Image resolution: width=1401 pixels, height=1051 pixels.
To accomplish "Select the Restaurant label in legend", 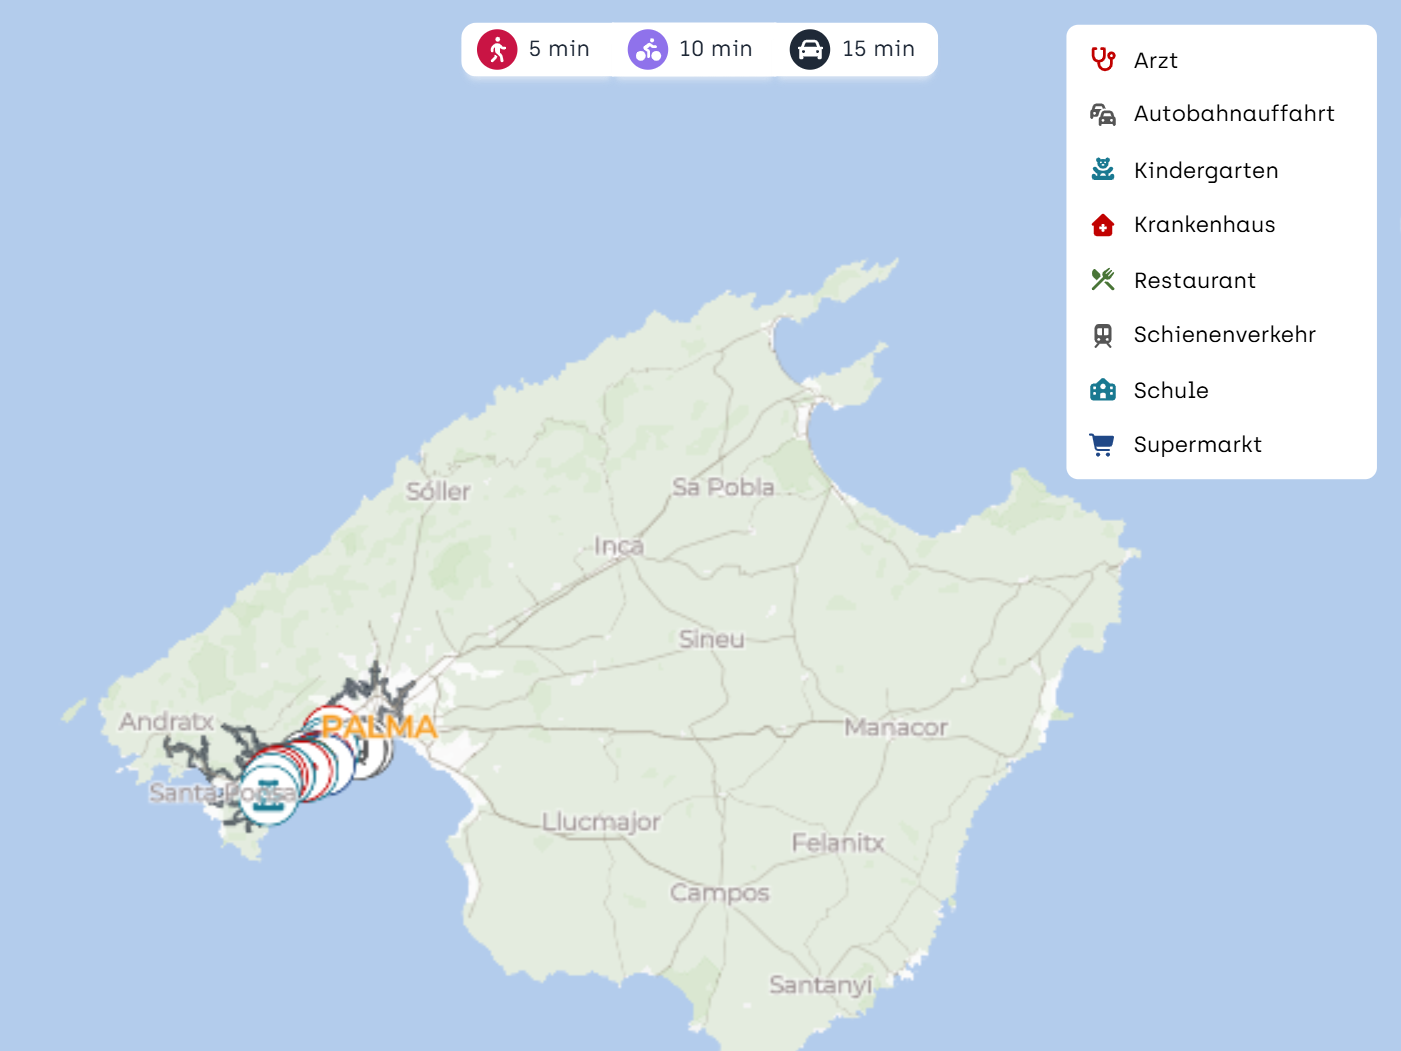I will 1194,280.
